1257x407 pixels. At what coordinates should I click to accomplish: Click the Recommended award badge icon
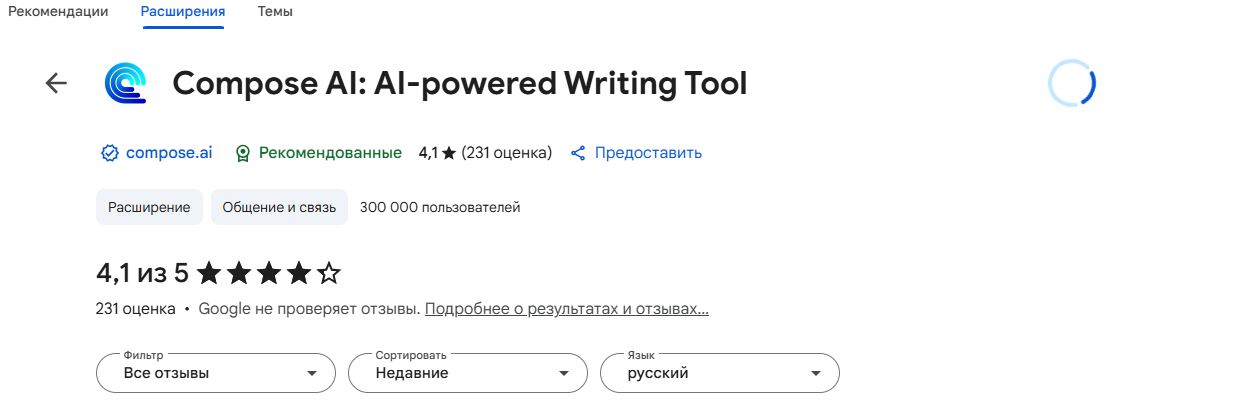242,153
